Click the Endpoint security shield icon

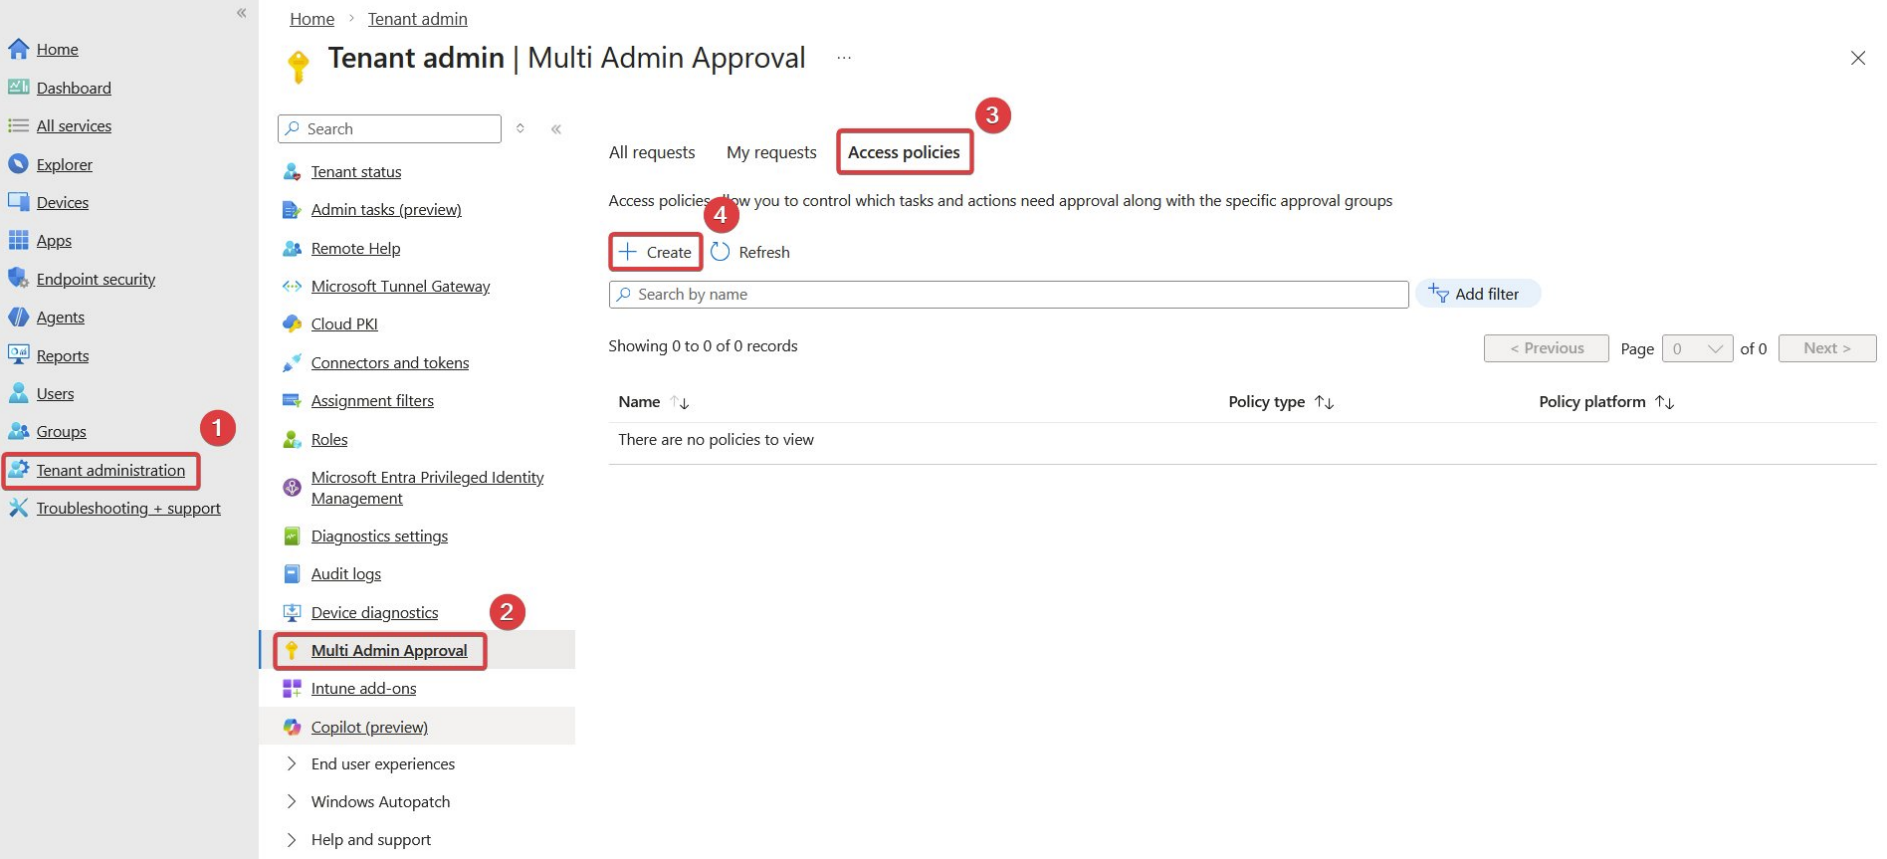click(x=18, y=278)
